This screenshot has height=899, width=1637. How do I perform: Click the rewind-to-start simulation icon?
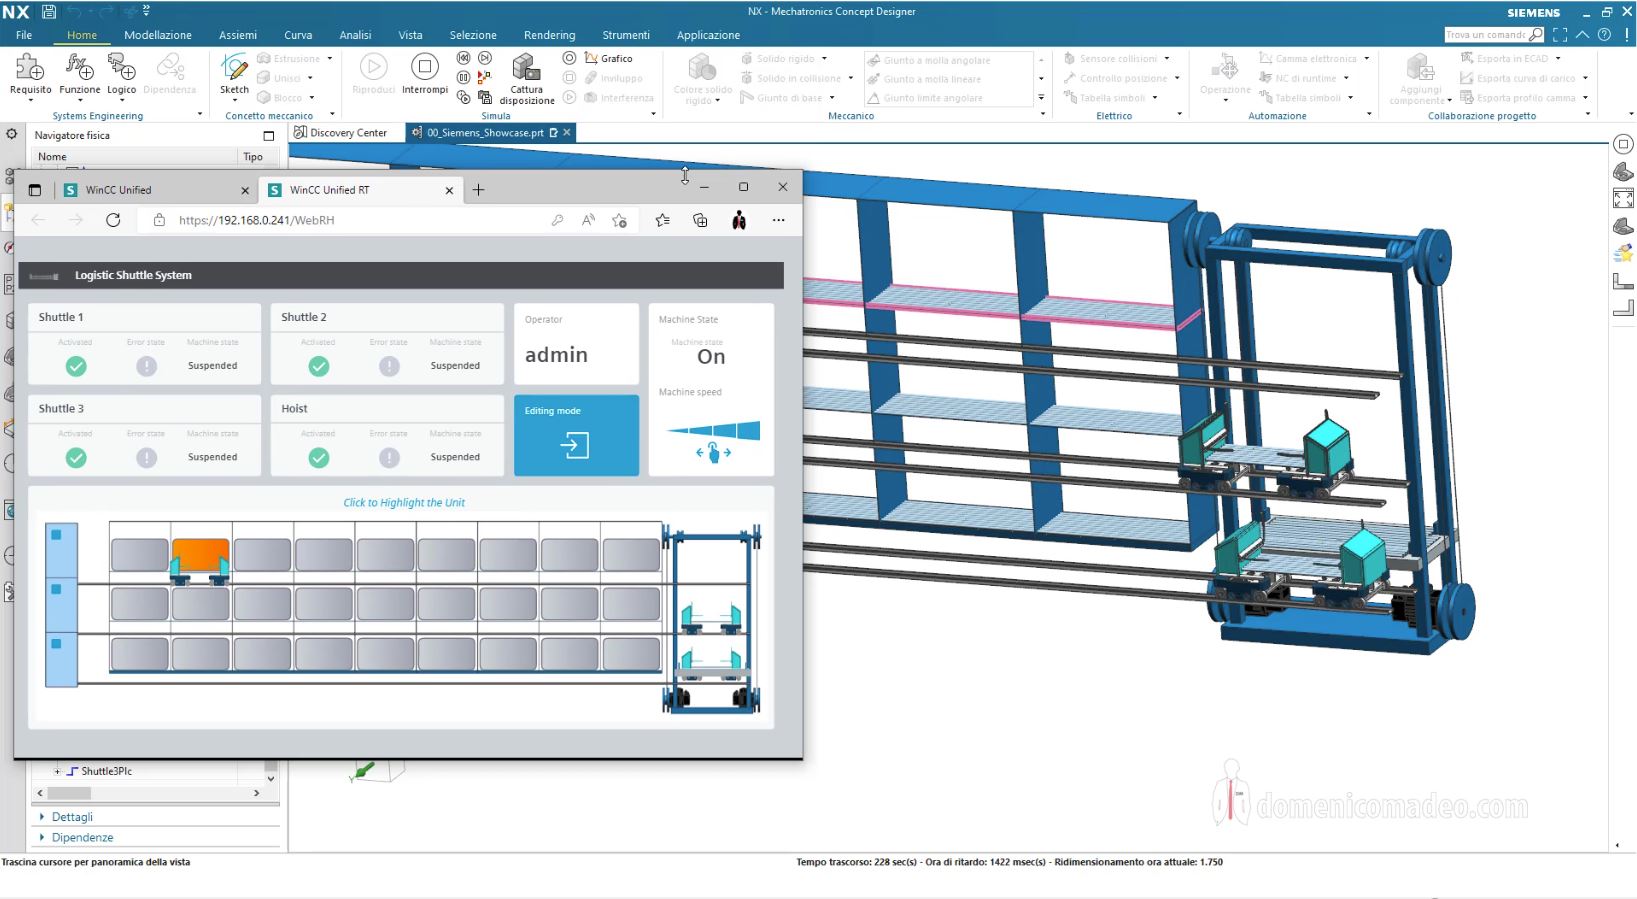point(463,58)
